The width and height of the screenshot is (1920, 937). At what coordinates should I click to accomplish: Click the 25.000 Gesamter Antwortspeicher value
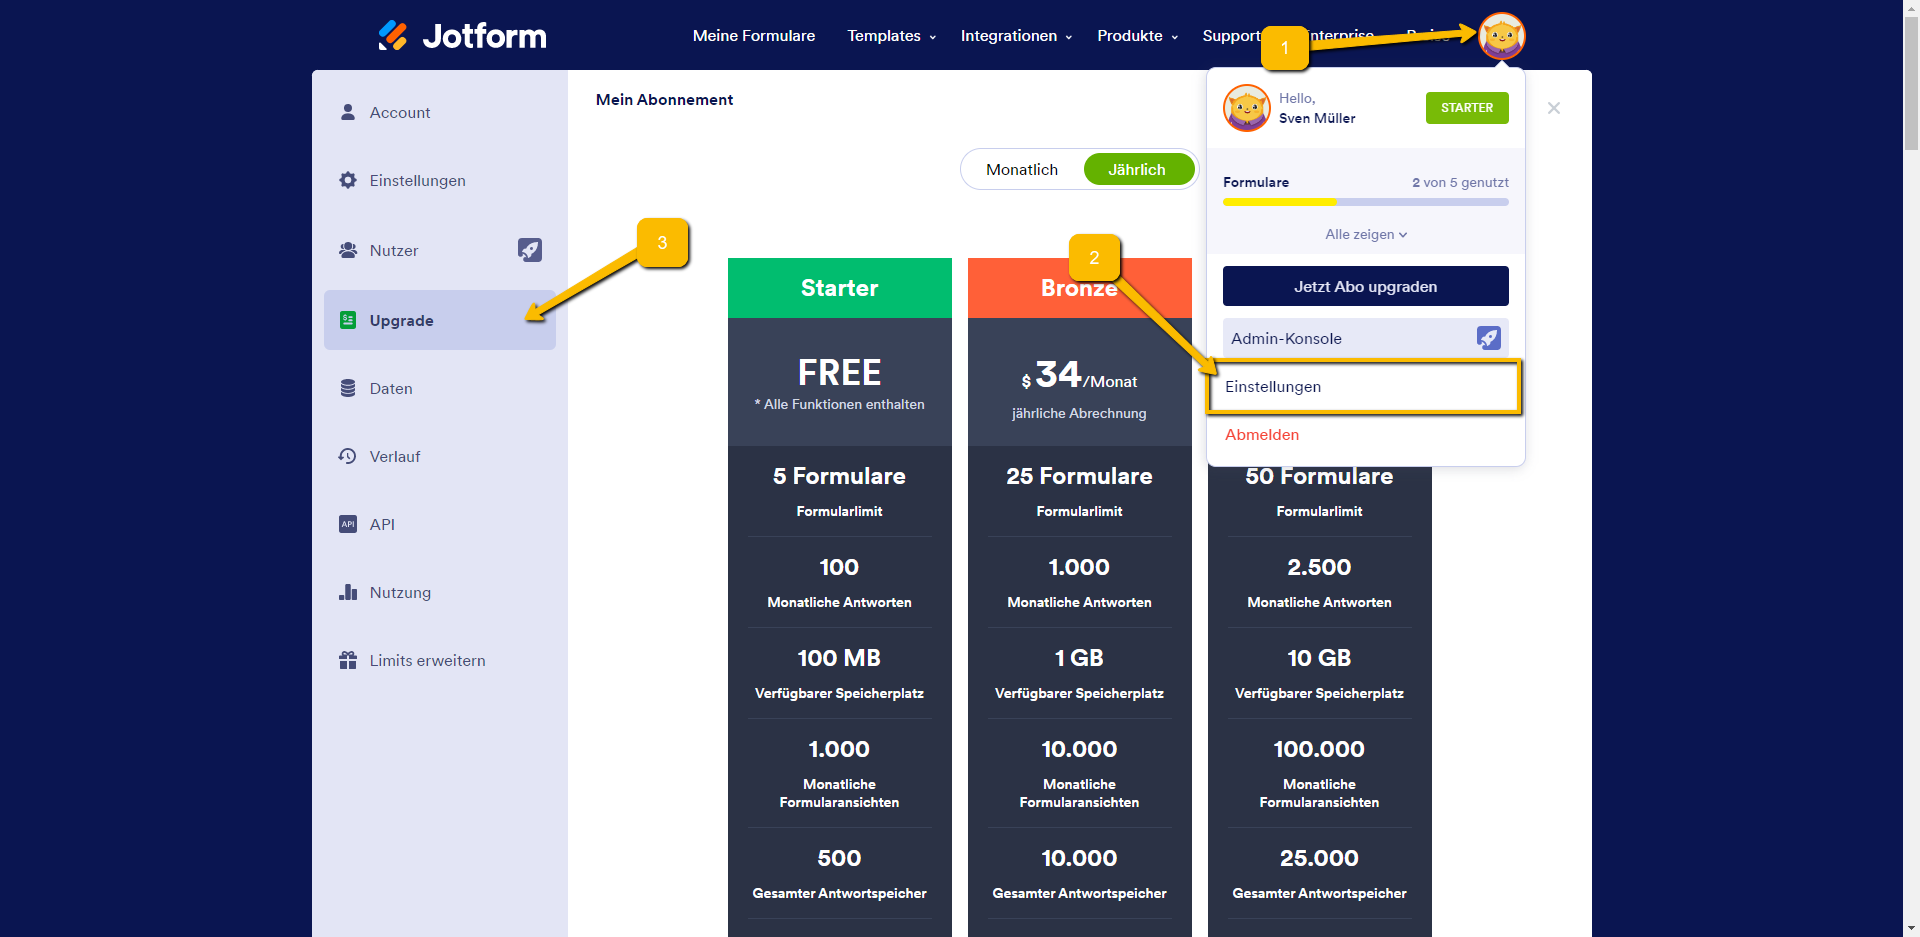point(1319,858)
